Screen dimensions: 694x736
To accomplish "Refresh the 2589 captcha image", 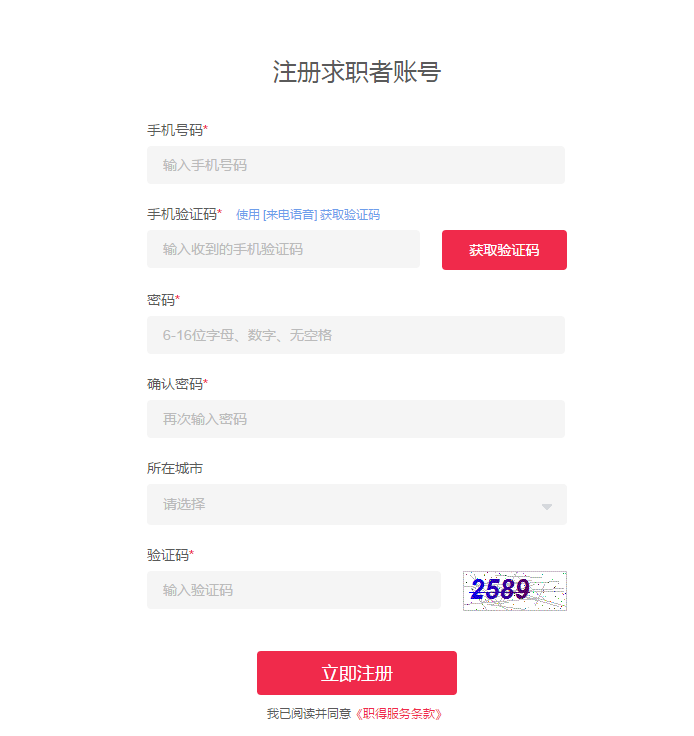I will 515,590.
